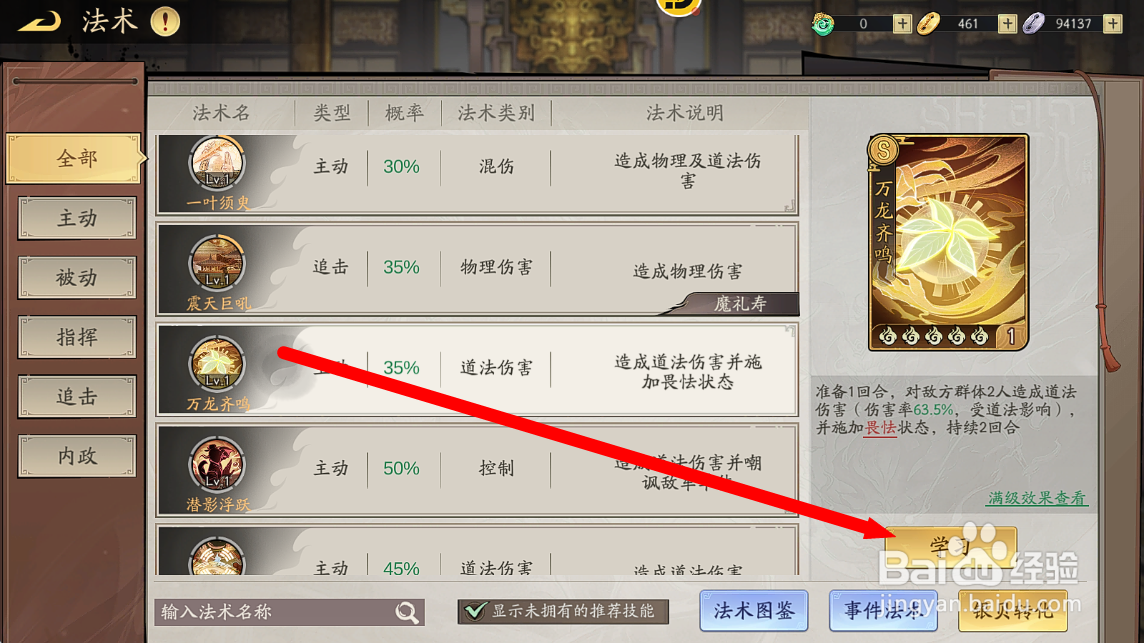Click the magnifier search icon
The width and height of the screenshot is (1144, 643).
coord(407,612)
